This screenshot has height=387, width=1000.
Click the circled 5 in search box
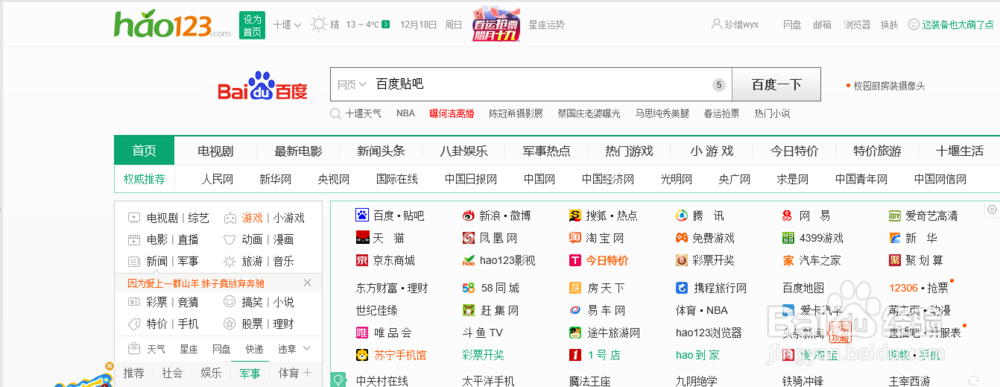719,85
